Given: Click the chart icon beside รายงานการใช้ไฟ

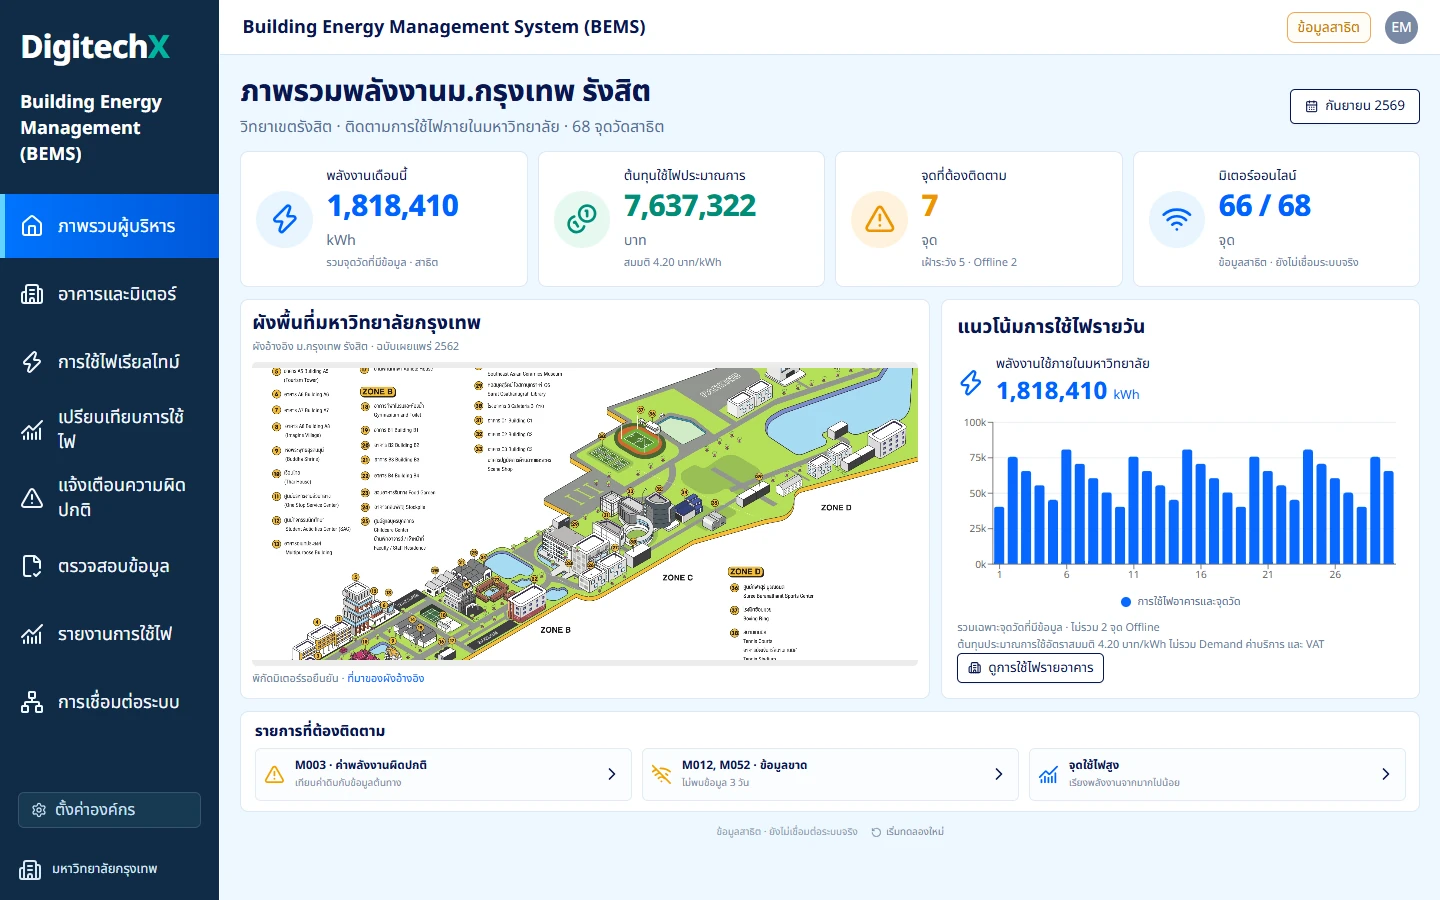Looking at the screenshot, I should tap(32, 634).
